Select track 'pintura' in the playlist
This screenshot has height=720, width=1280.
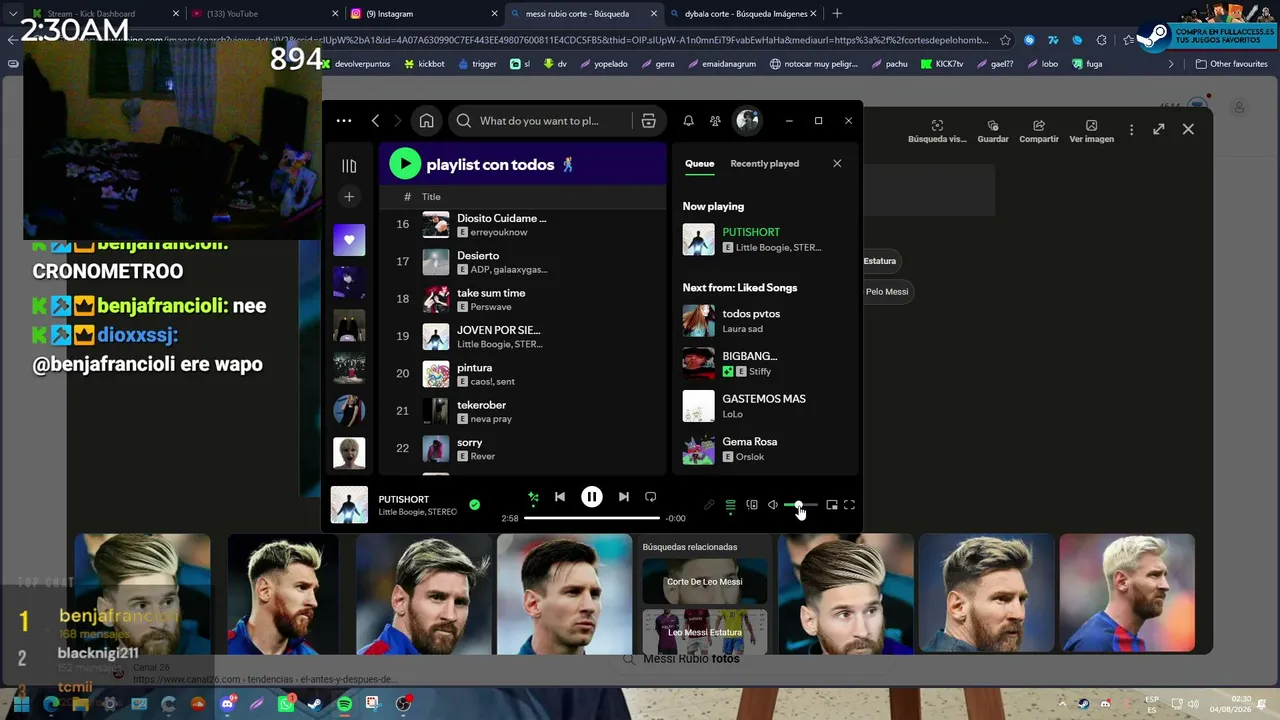click(522, 374)
